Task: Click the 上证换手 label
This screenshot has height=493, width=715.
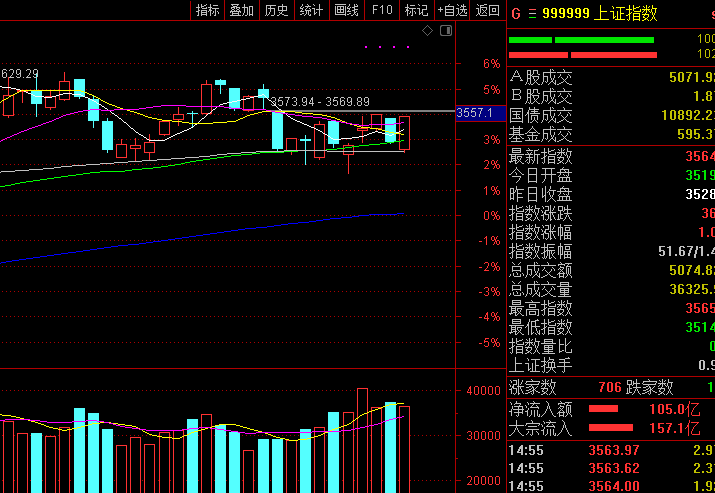Action: [x=540, y=366]
